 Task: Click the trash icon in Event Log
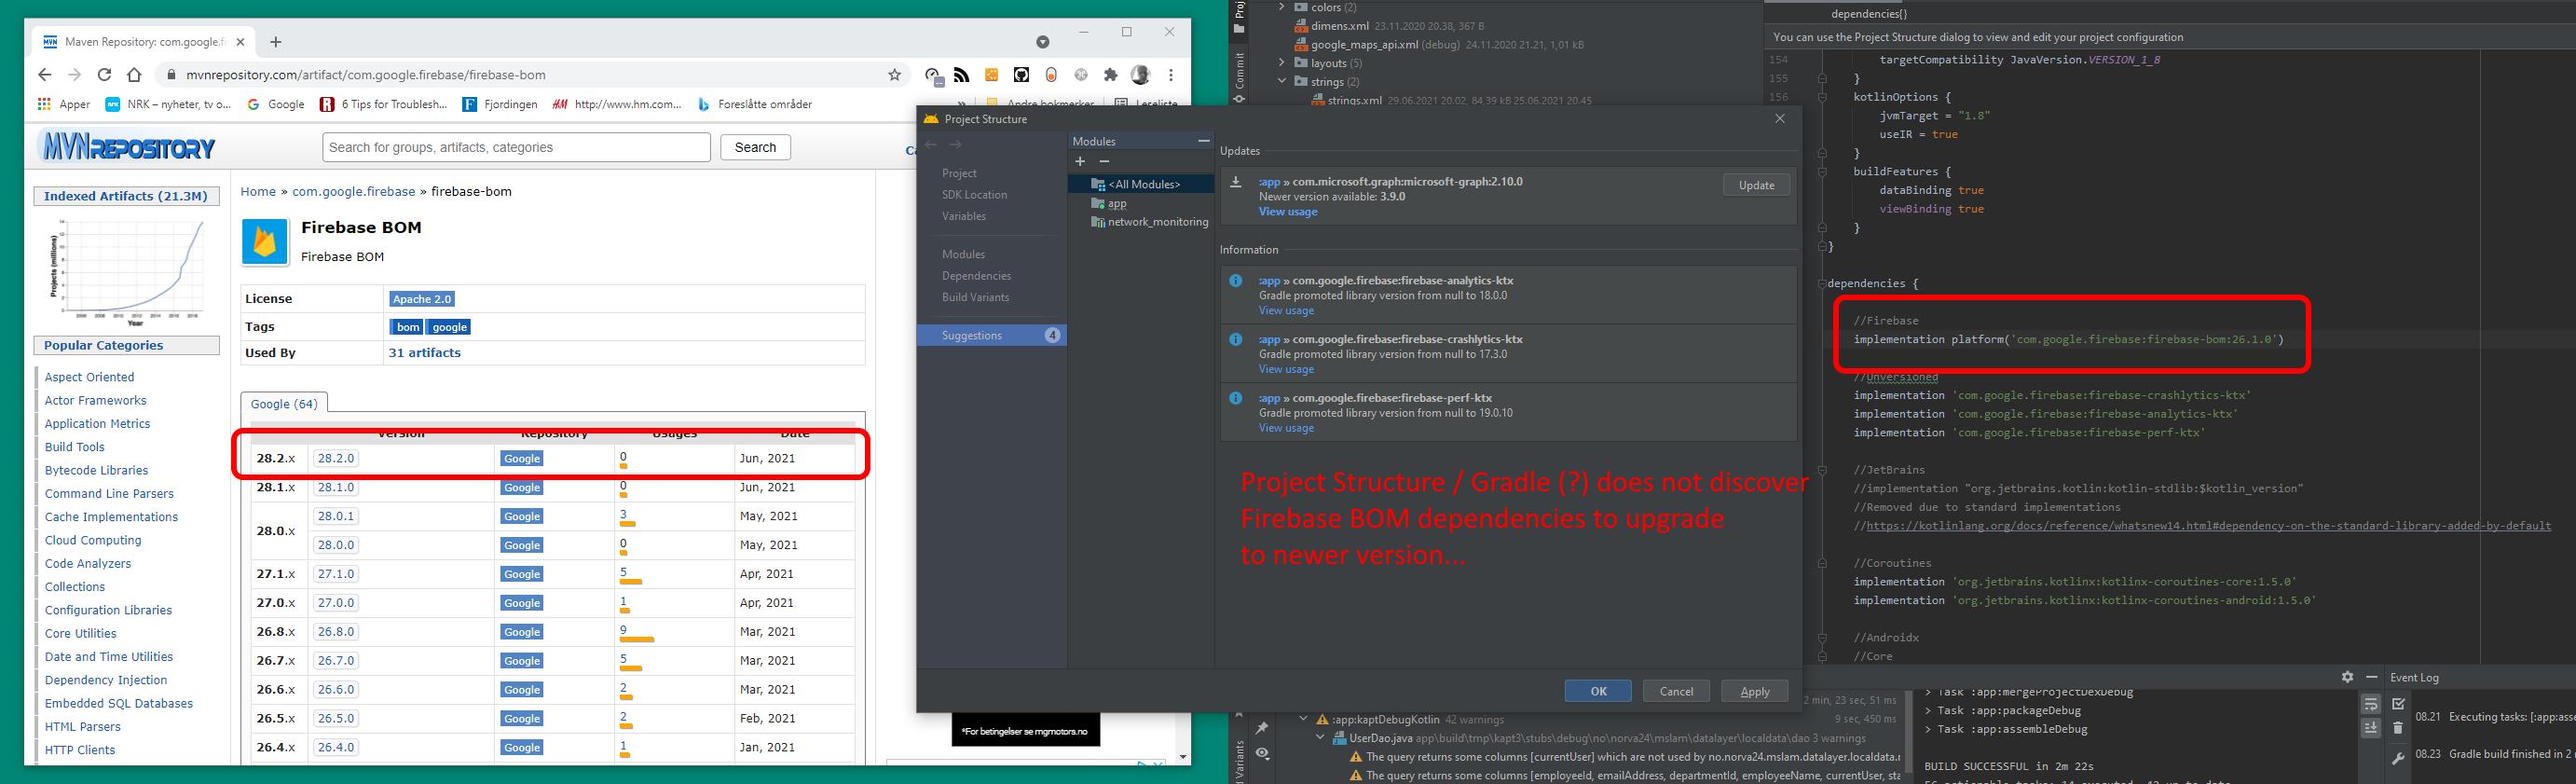point(2398,728)
